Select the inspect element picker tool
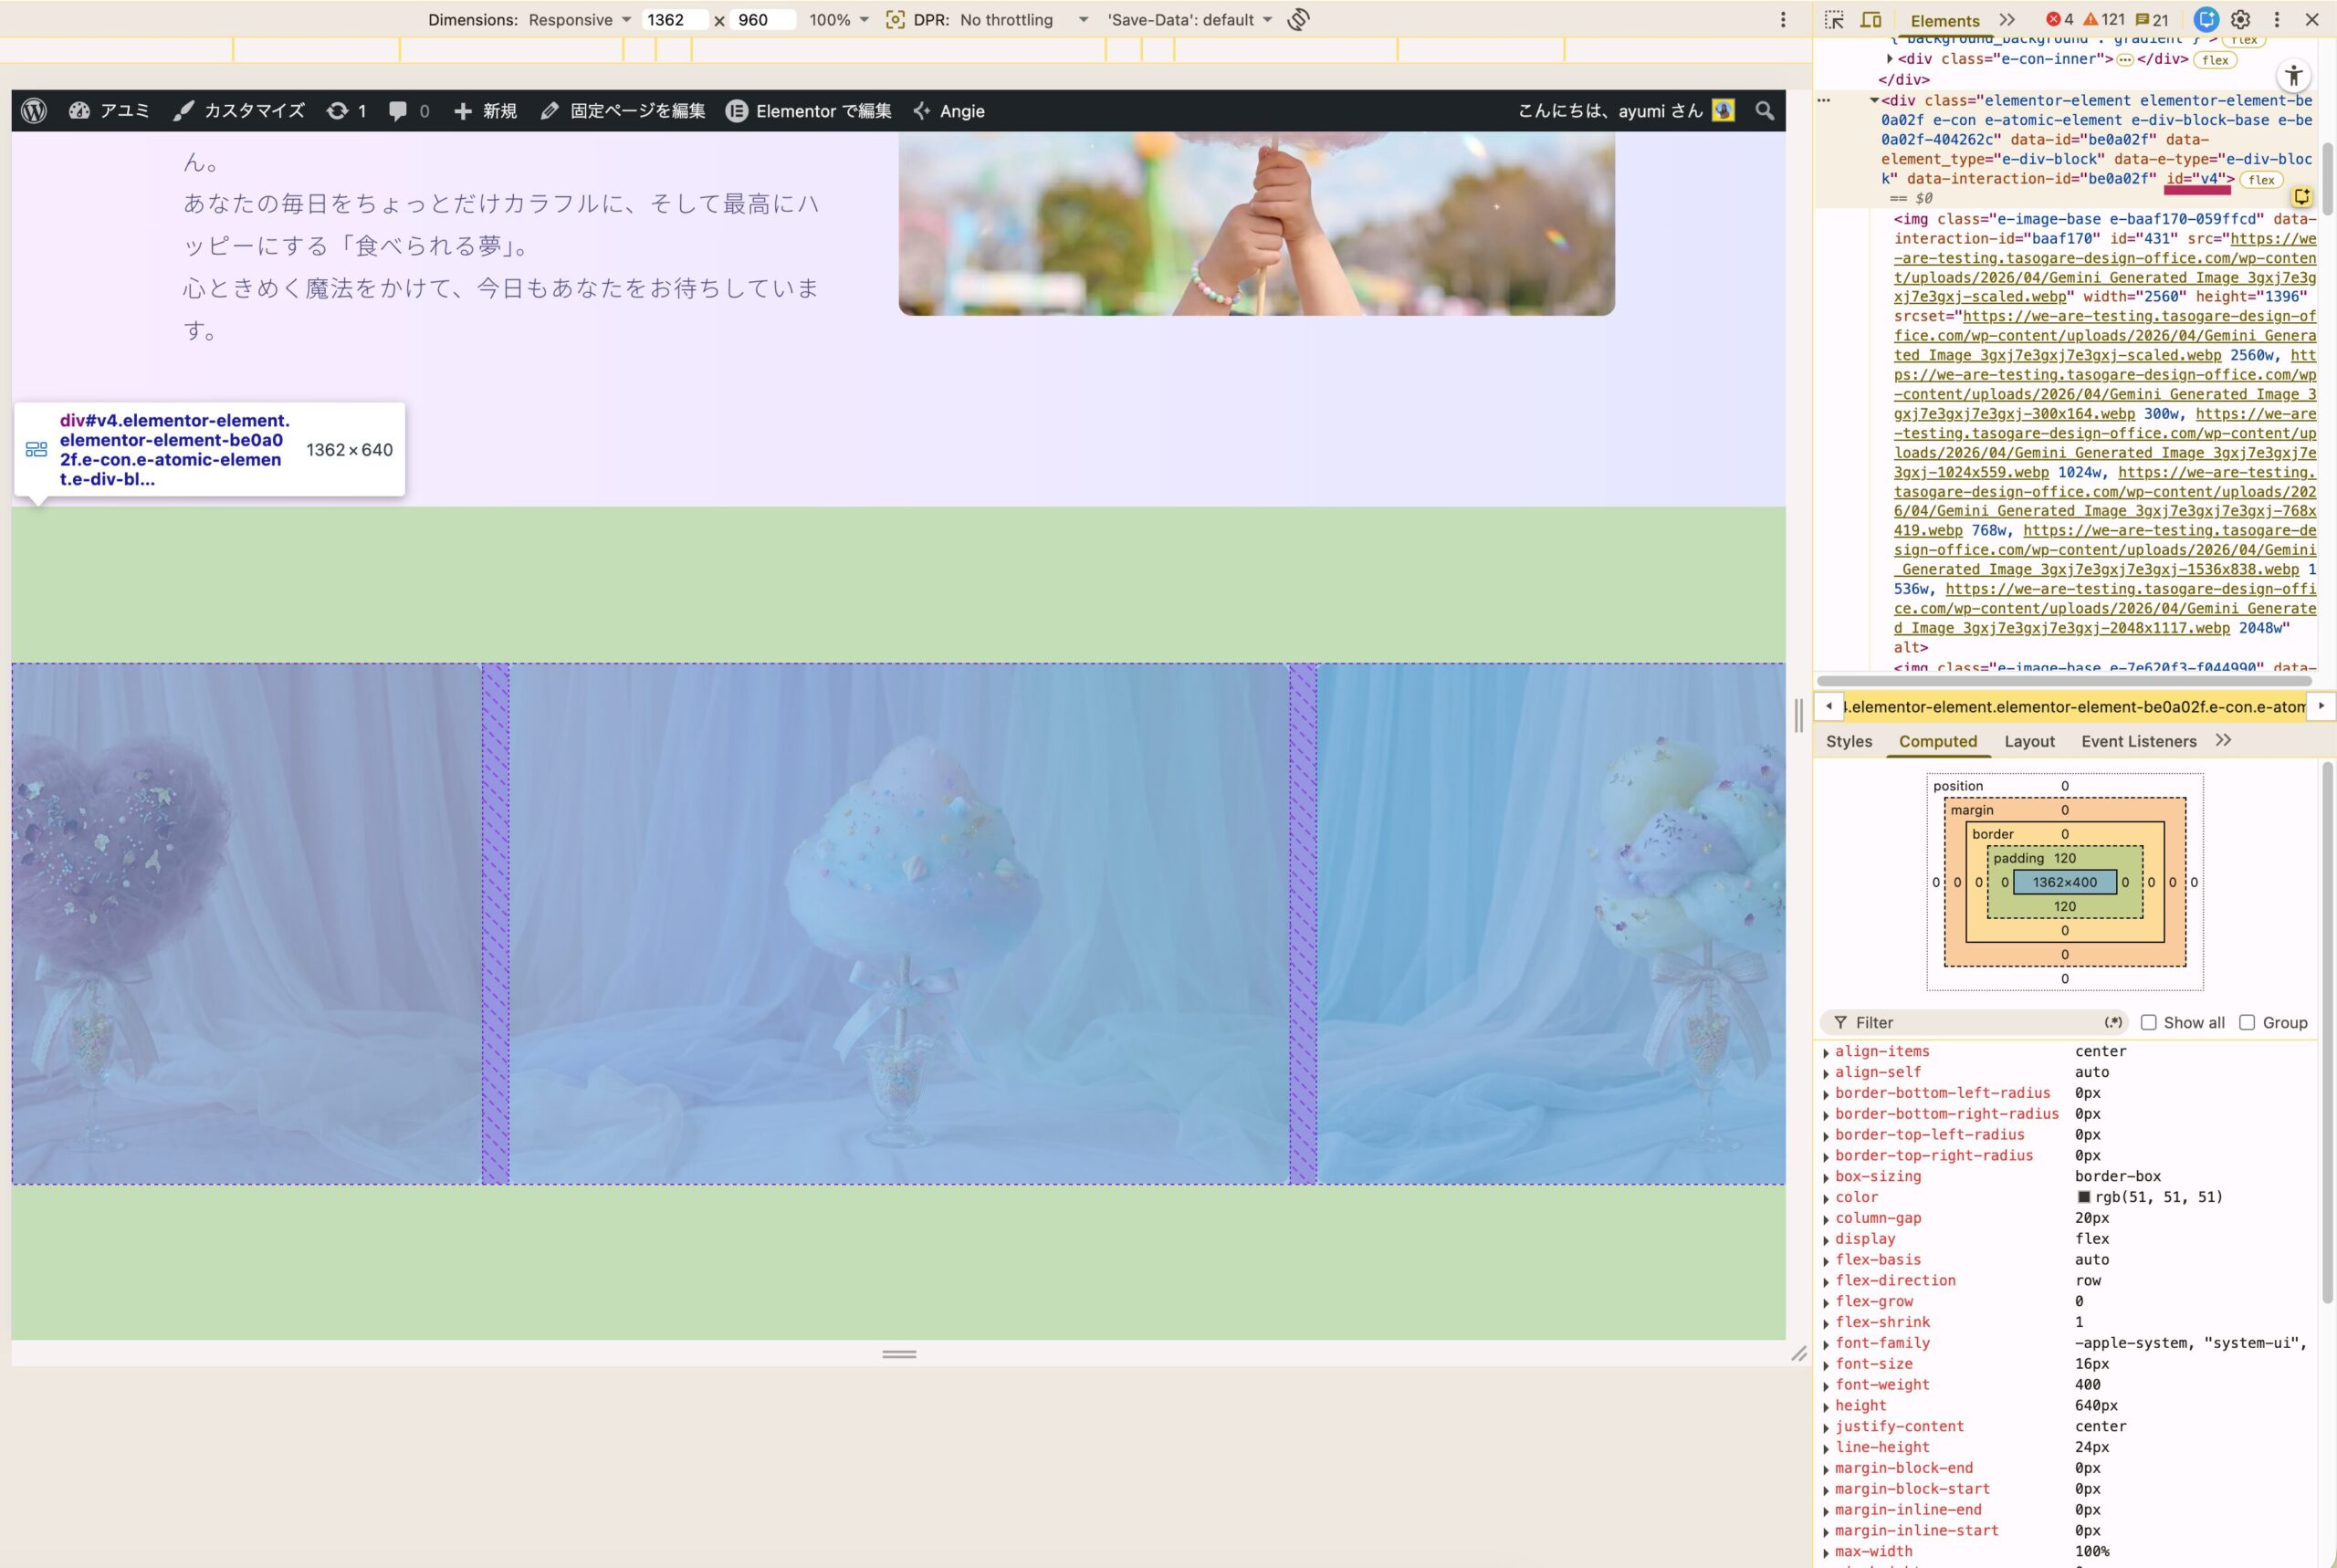Viewport: 2337px width, 1568px height. (1837, 21)
